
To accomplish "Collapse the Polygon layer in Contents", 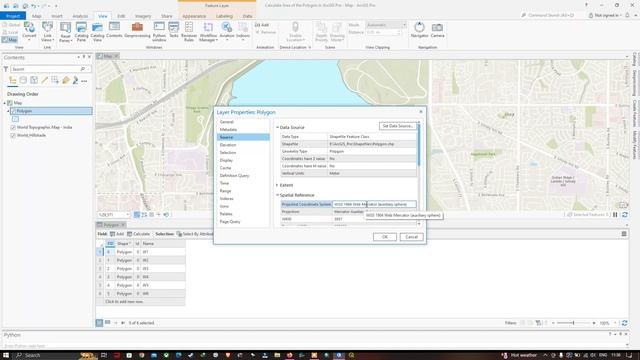I will (x=8, y=111).
